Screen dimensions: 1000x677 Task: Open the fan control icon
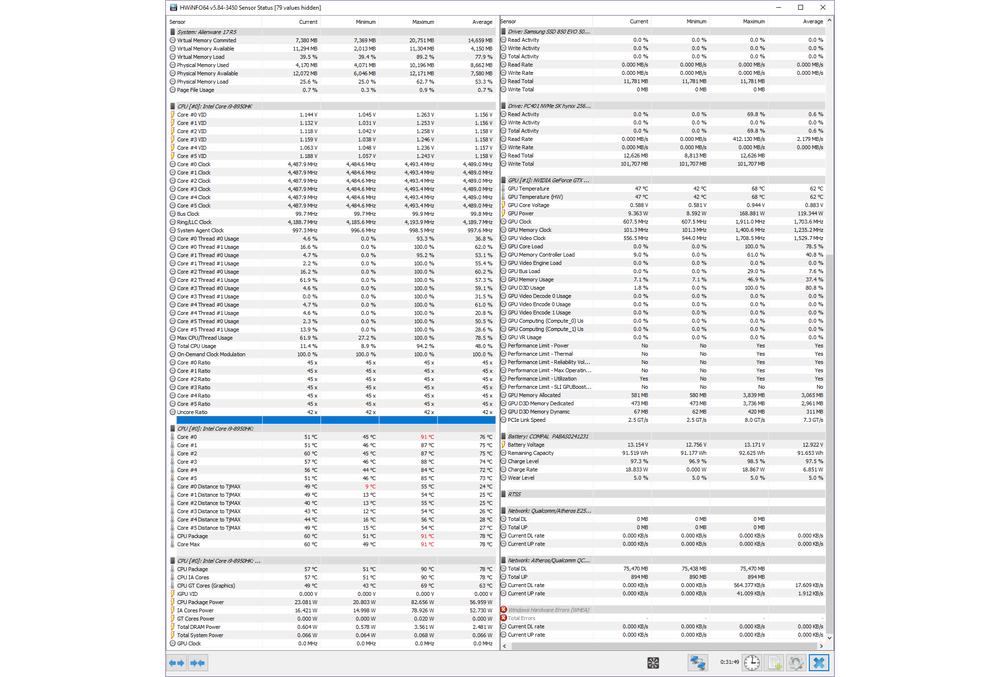click(x=653, y=663)
